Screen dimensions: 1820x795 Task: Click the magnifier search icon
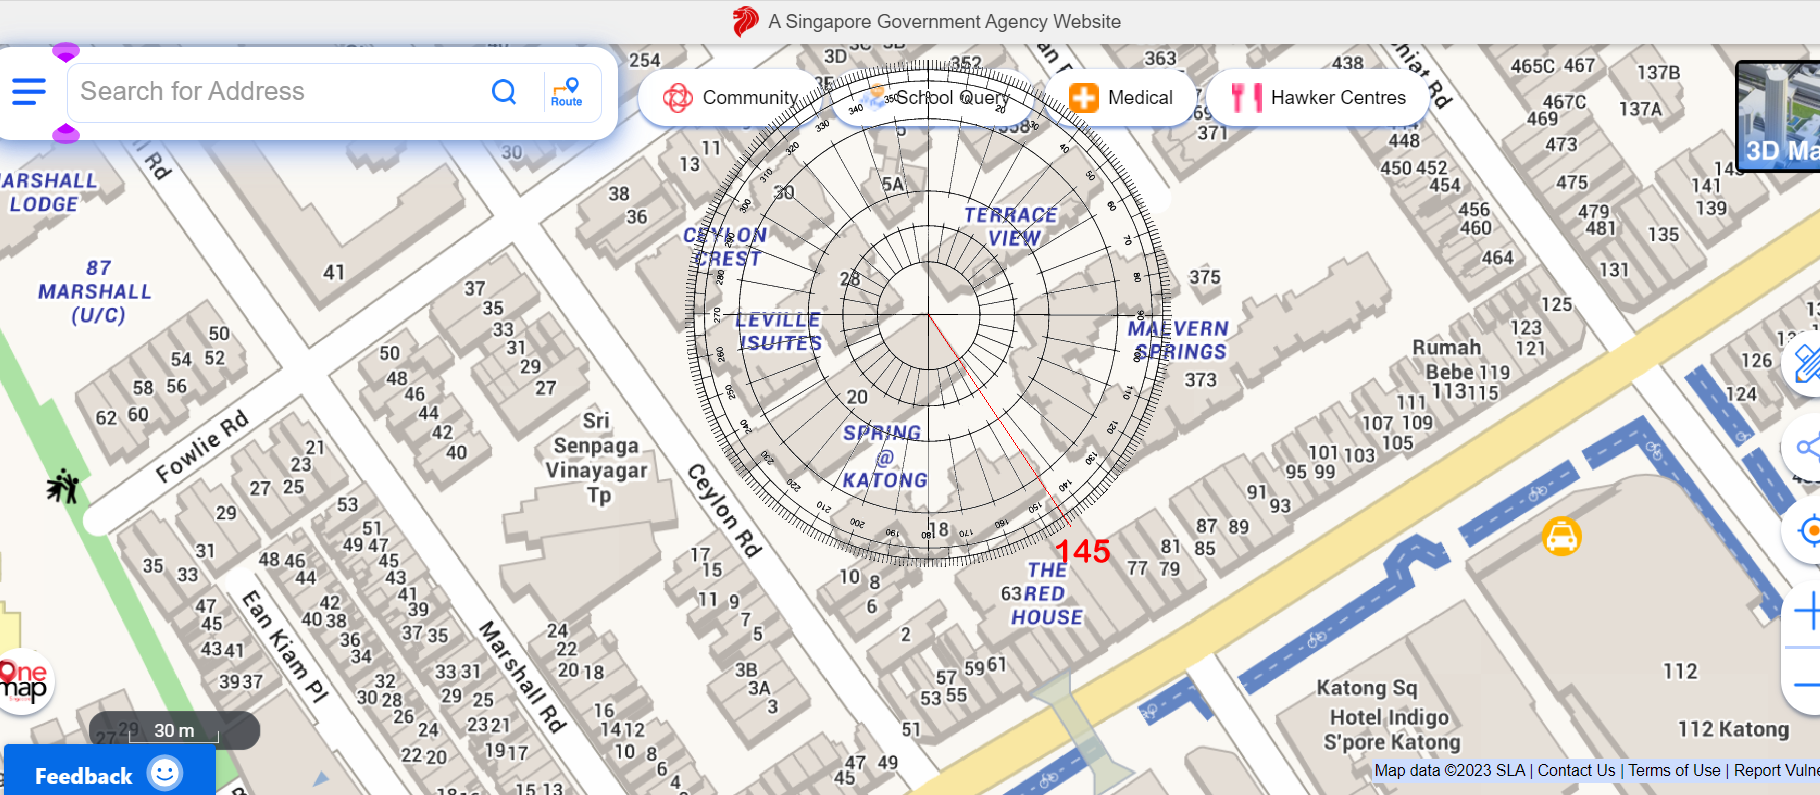[x=504, y=92]
